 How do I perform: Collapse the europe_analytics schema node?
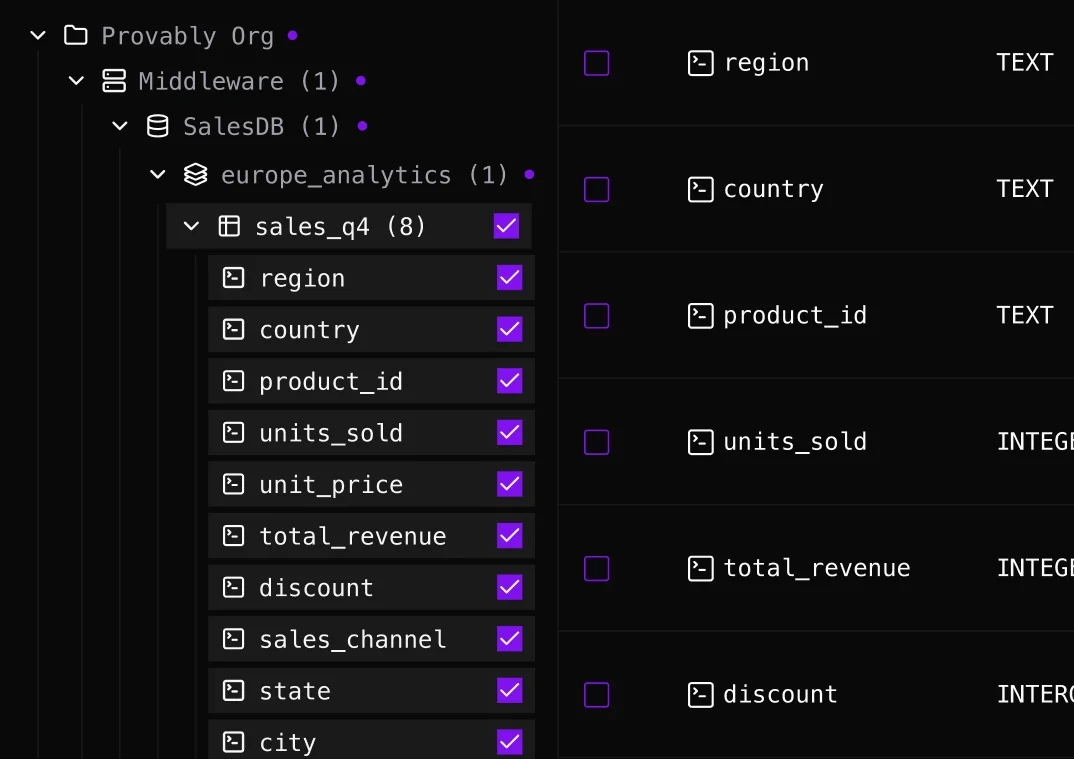pos(156,174)
